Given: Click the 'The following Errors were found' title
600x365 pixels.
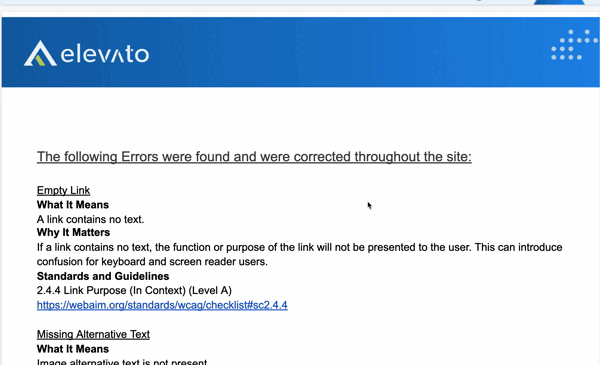Looking at the screenshot, I should pyautogui.click(x=254, y=156).
